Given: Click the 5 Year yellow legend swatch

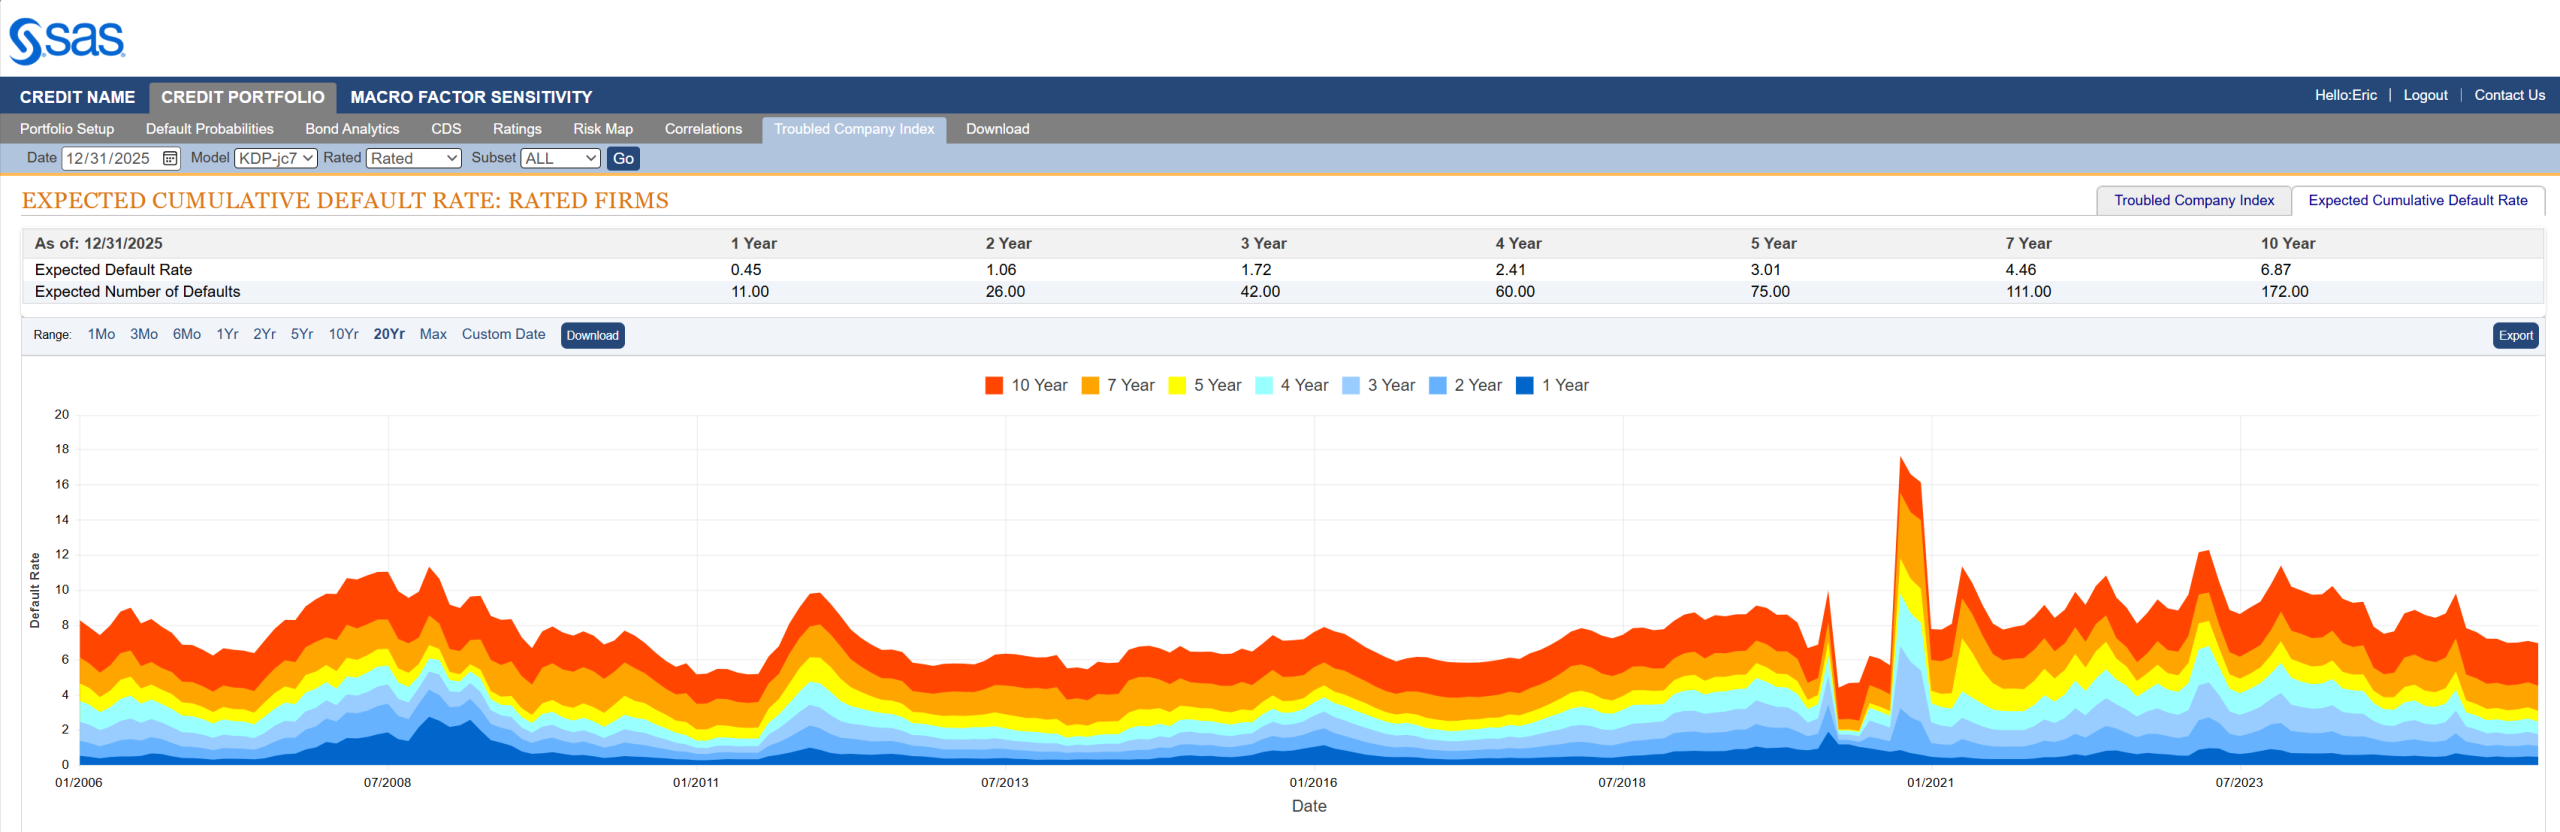Looking at the screenshot, I should pyautogui.click(x=1177, y=386).
